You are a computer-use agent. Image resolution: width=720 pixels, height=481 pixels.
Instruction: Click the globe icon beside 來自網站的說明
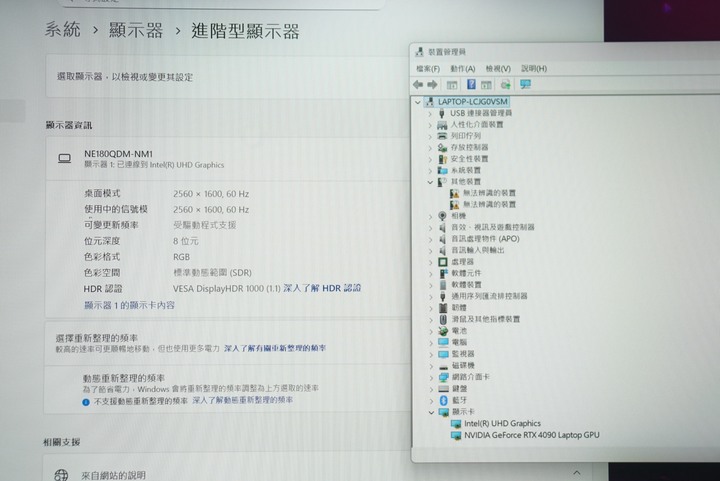(62, 475)
